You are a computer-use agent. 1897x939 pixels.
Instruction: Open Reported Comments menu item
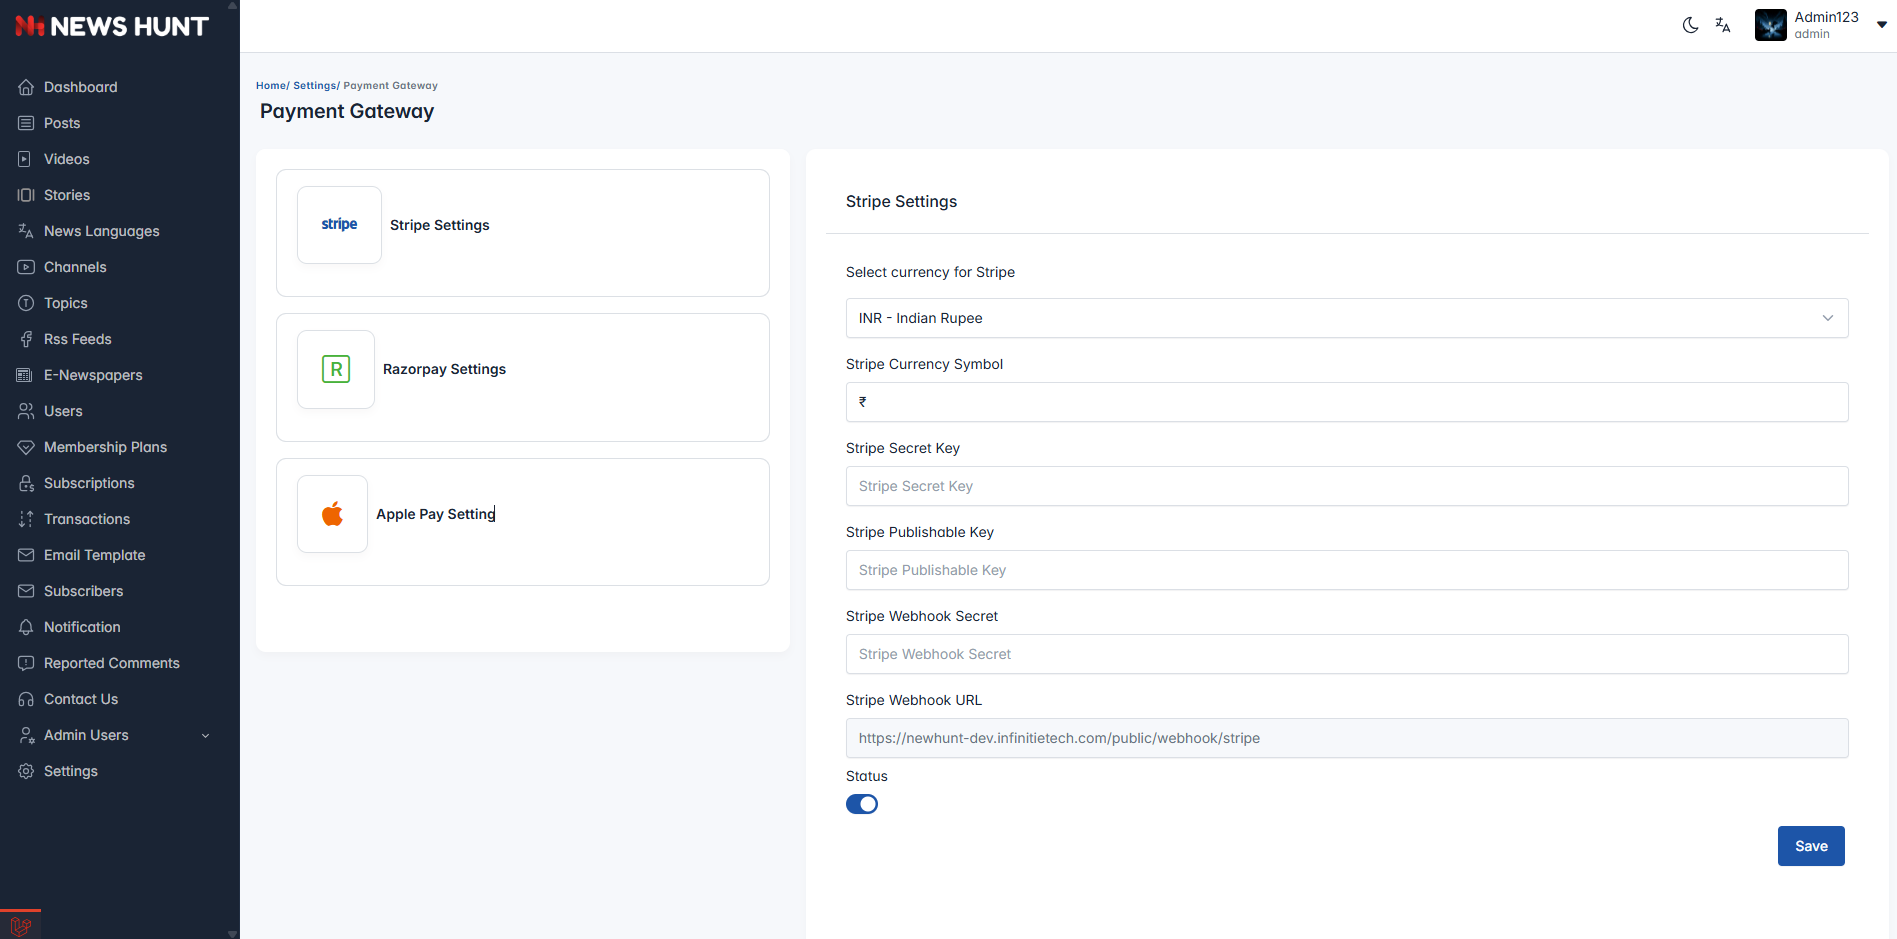click(112, 663)
